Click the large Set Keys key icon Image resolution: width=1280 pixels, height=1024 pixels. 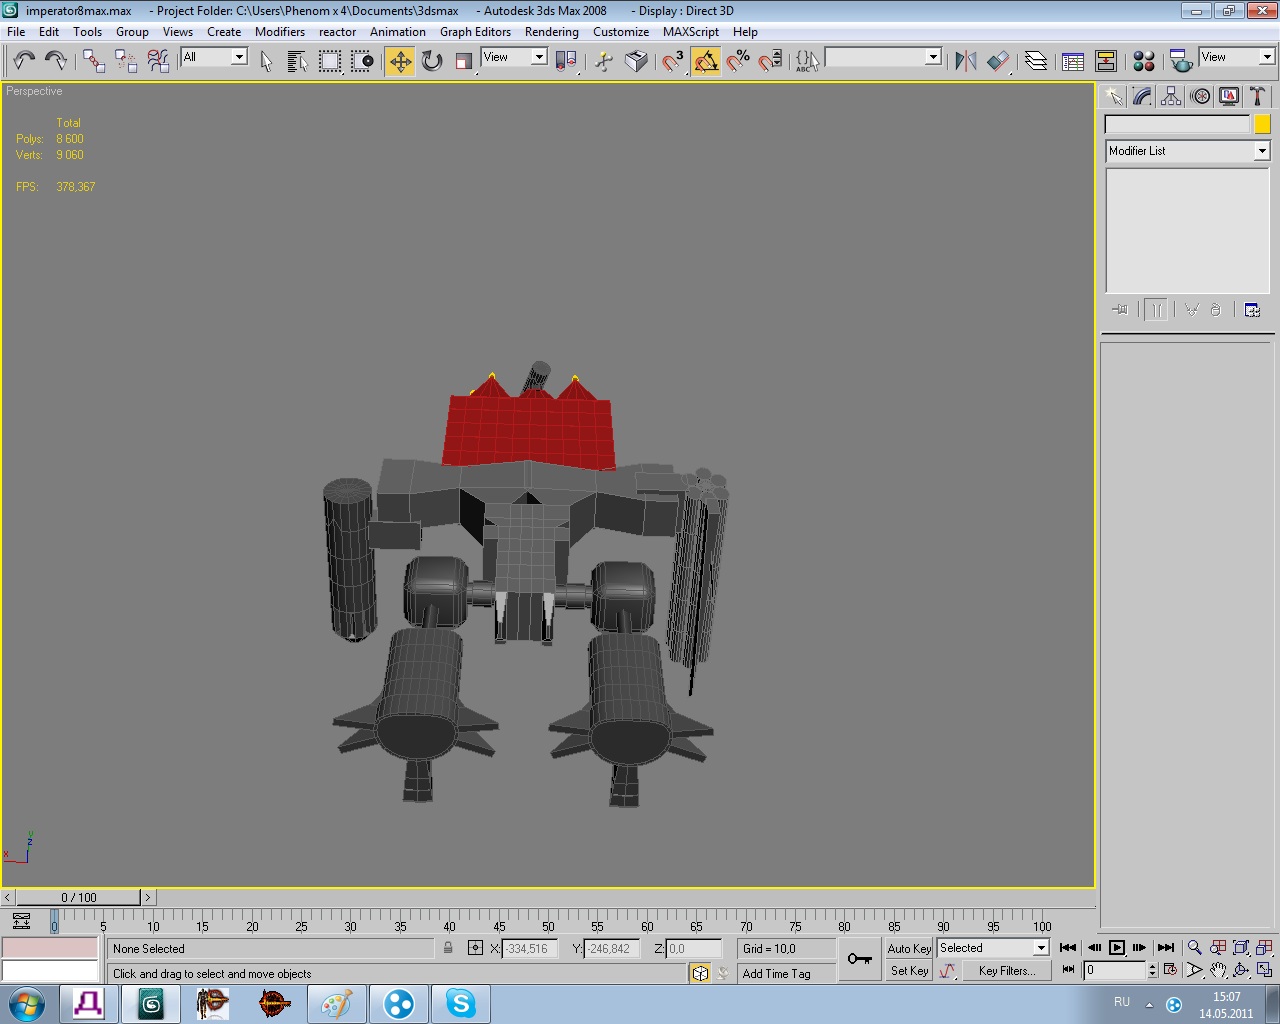tap(859, 959)
